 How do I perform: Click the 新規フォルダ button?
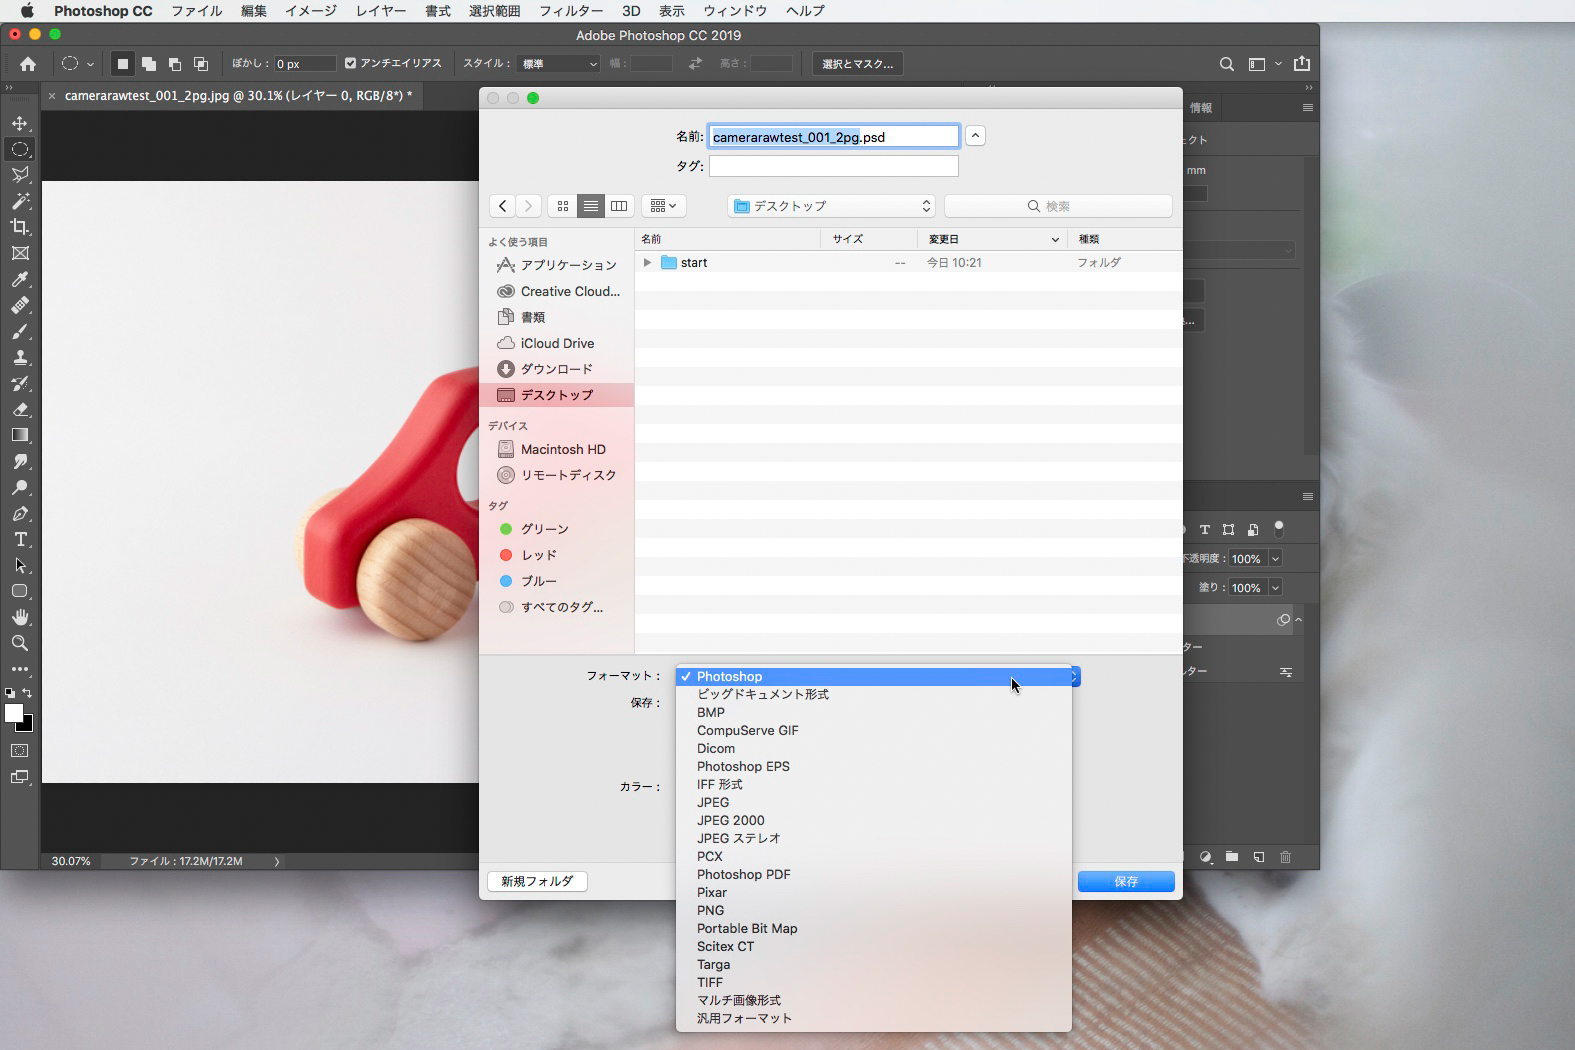tap(537, 881)
